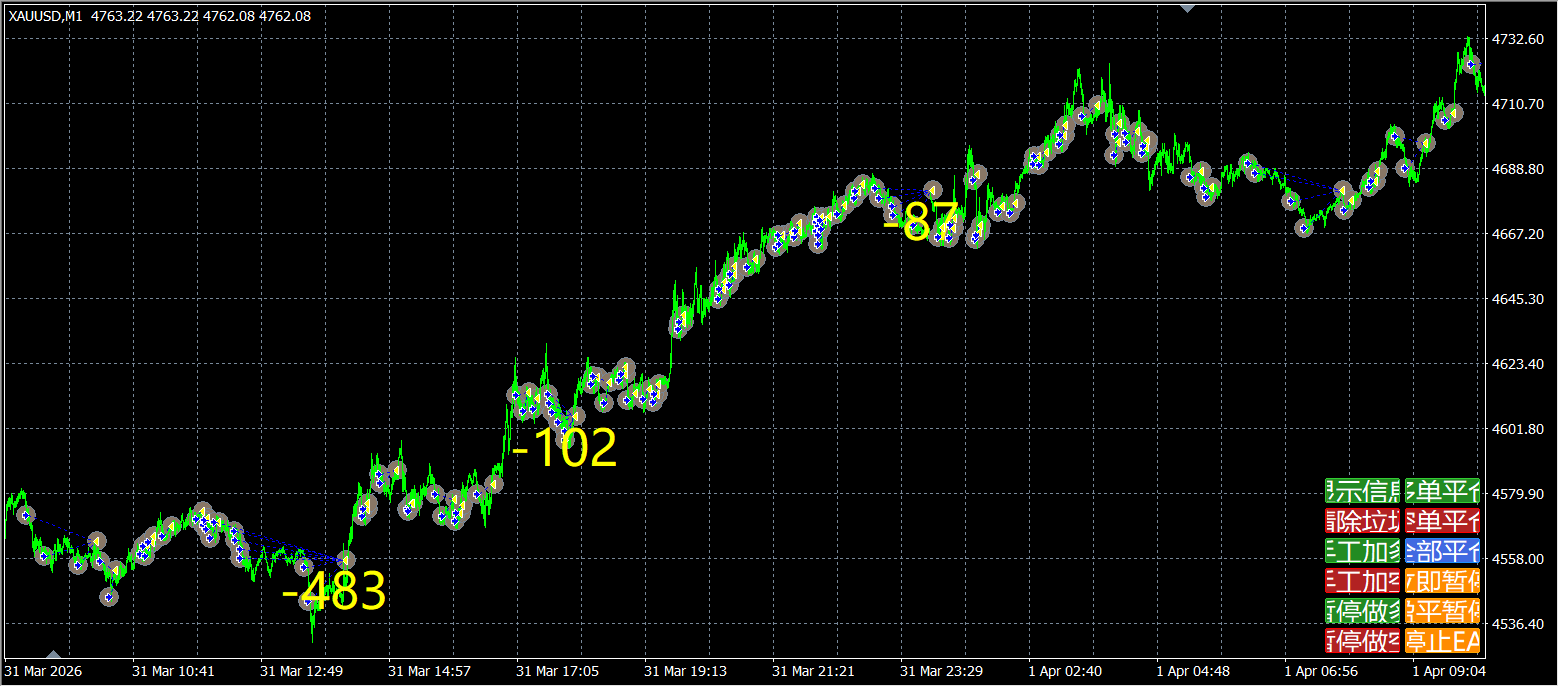Click the gray chart-shift triangle at the top edge
1559x687 pixels.
1187,7
